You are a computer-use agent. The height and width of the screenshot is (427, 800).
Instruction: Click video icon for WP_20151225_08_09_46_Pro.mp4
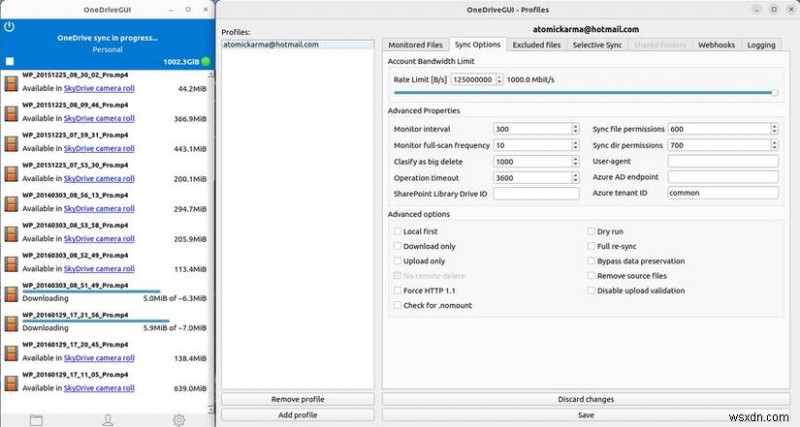(x=11, y=113)
